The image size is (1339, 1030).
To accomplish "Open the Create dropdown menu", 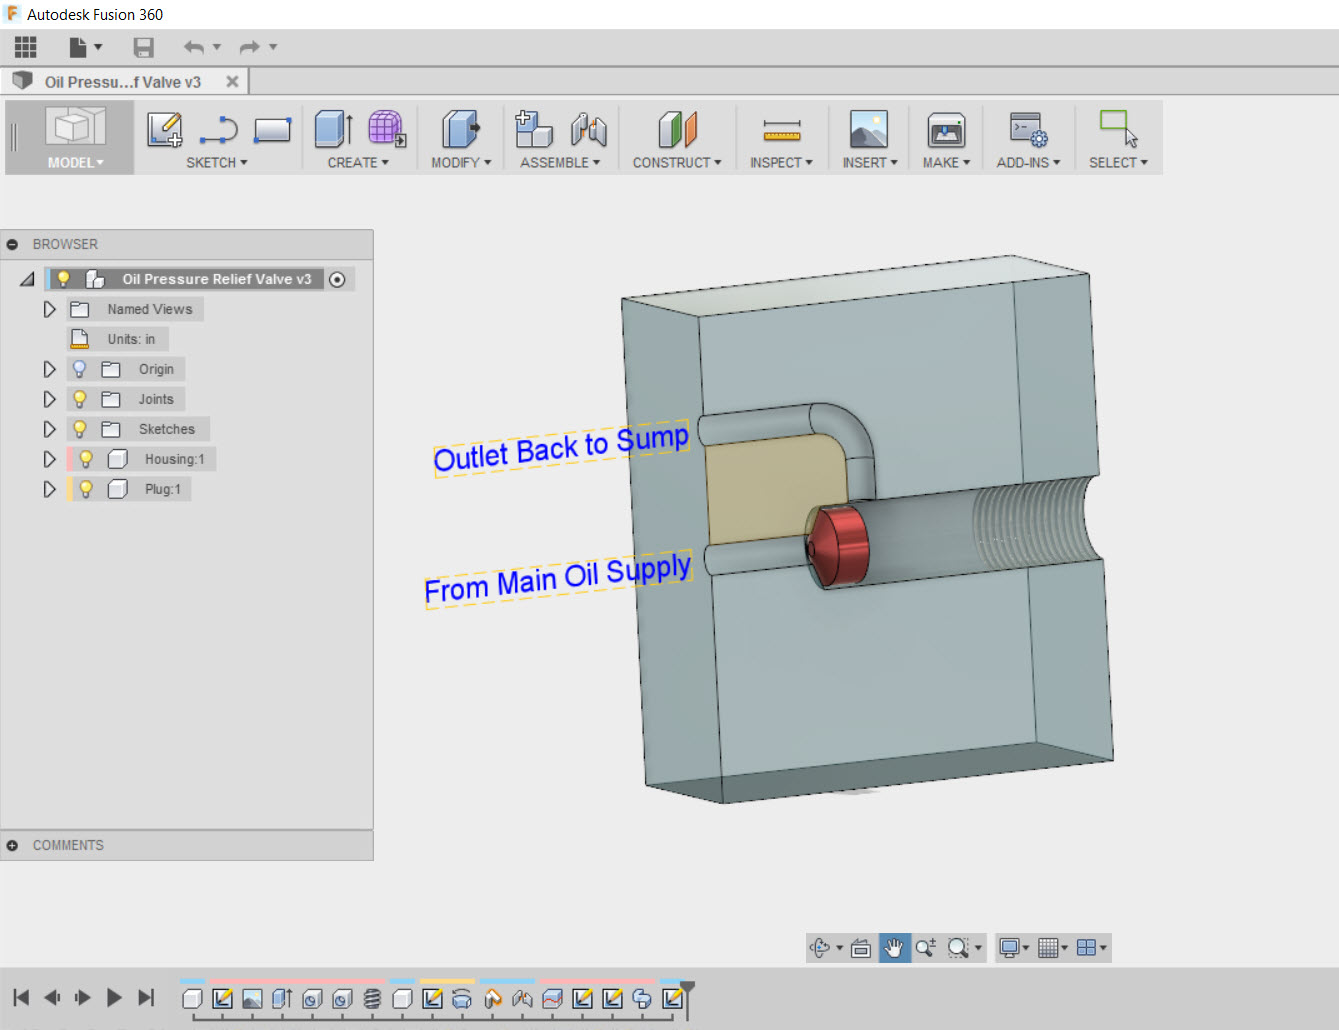I will pos(356,162).
